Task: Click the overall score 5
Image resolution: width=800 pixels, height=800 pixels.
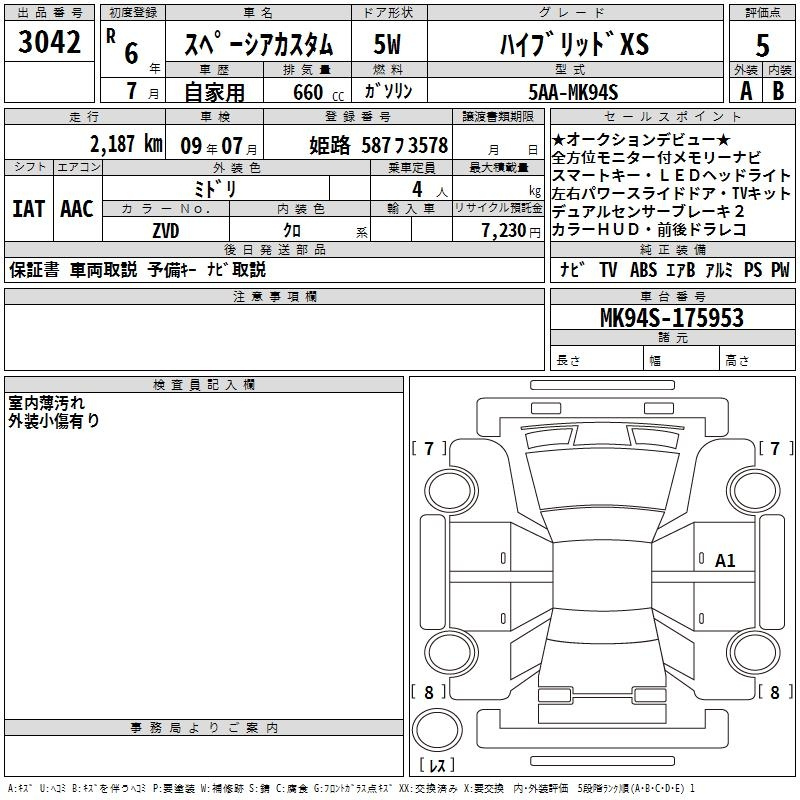Action: pos(762,46)
